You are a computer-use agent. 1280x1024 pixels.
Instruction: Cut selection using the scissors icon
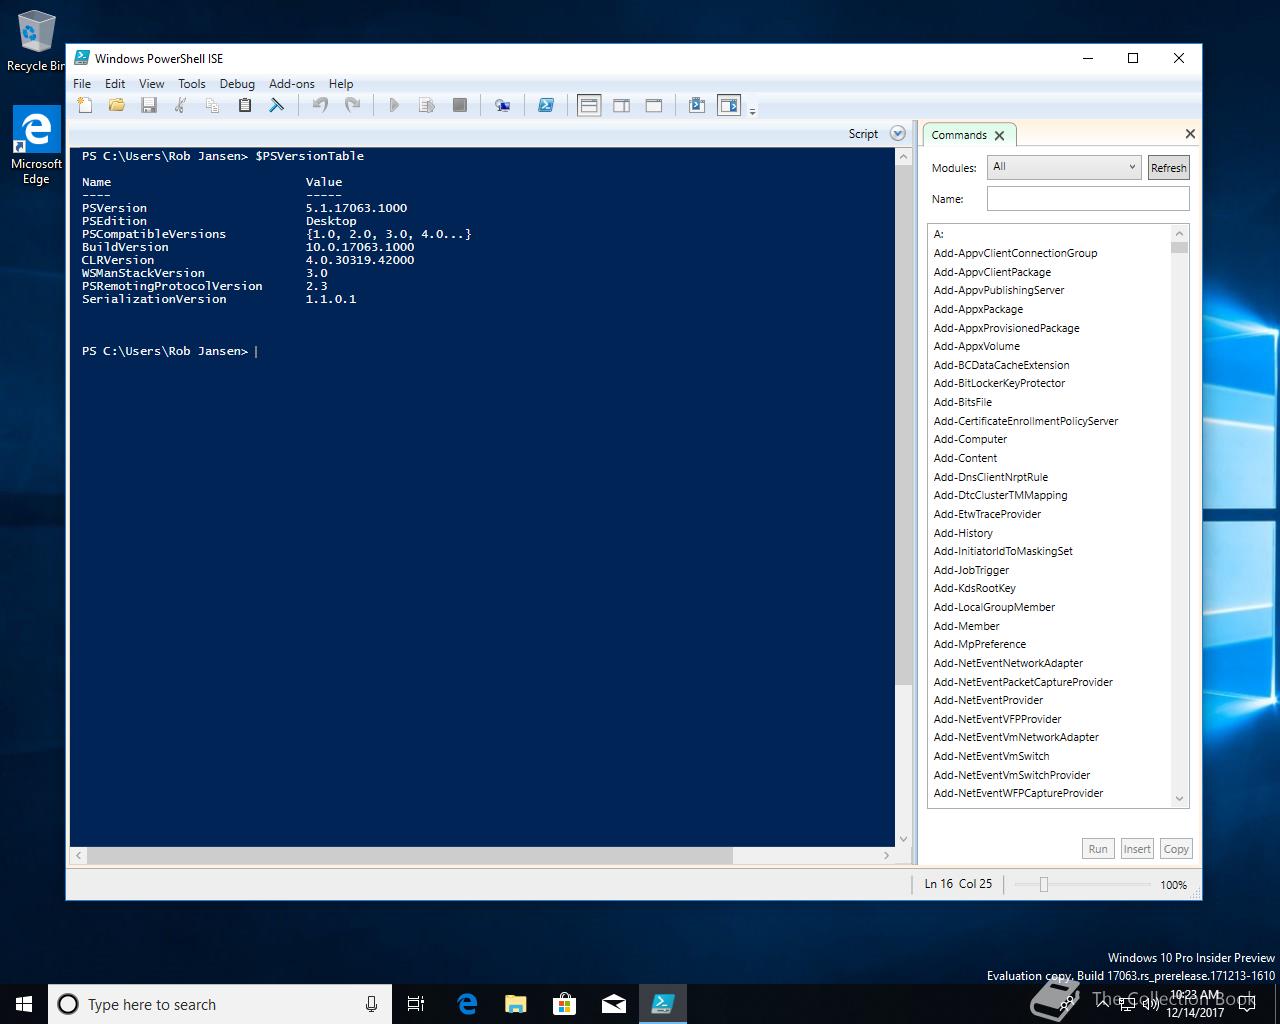tap(180, 105)
